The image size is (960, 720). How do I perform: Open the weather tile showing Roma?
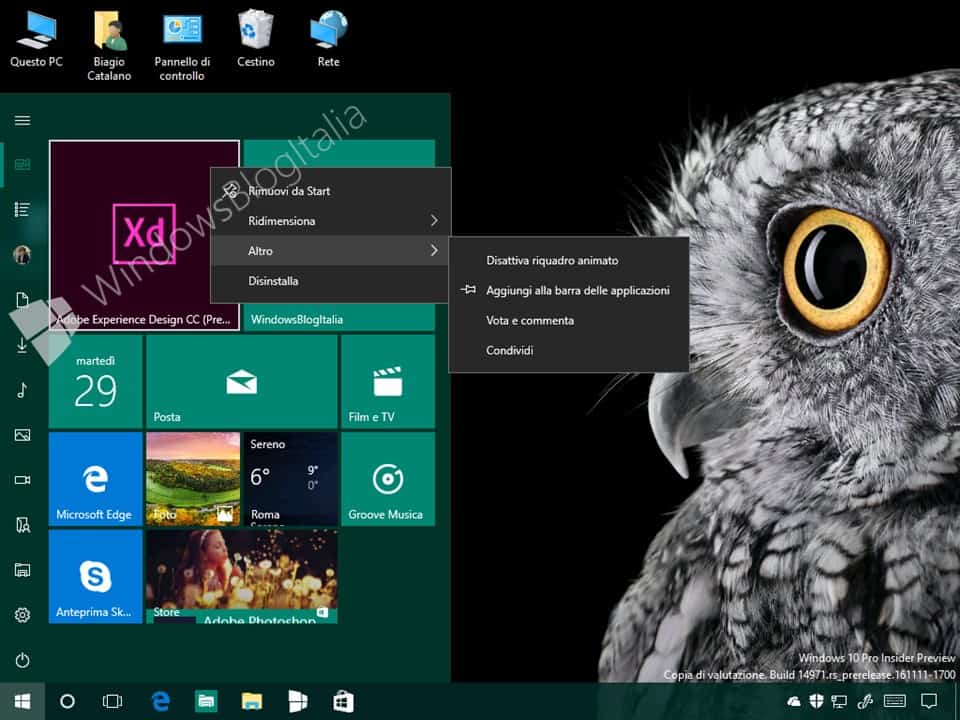click(x=291, y=479)
